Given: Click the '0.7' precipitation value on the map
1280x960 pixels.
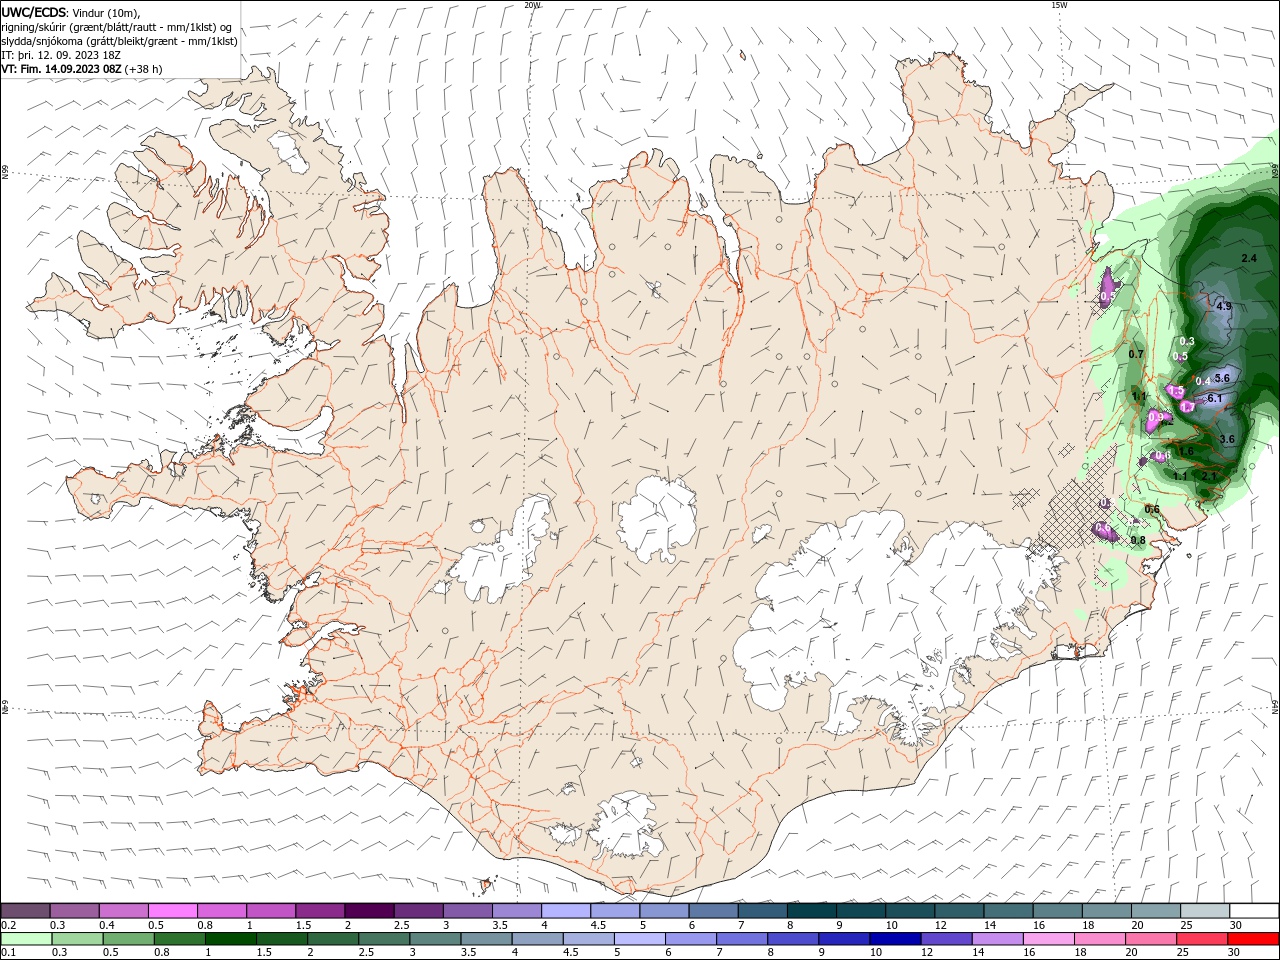Looking at the screenshot, I should point(1136,354).
